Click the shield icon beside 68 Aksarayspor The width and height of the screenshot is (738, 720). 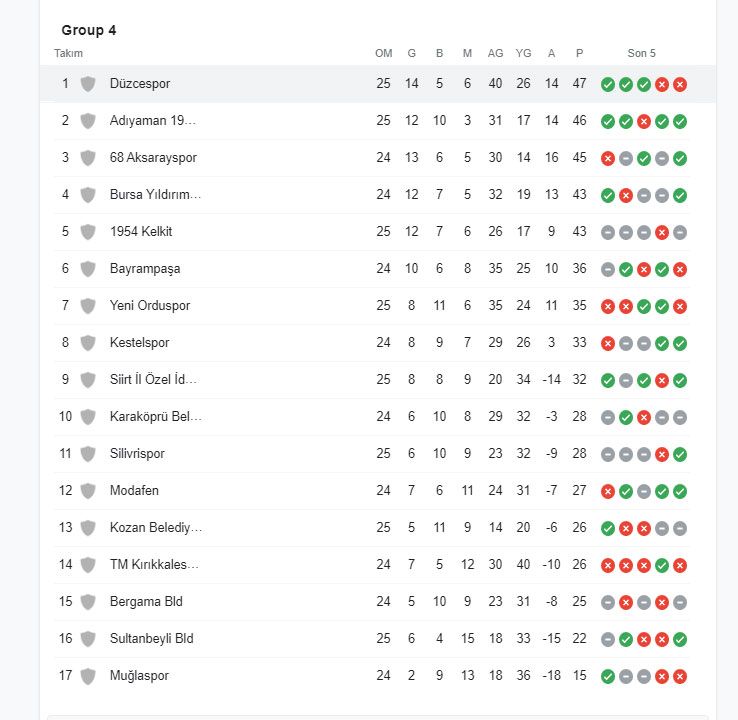[x=88, y=158]
